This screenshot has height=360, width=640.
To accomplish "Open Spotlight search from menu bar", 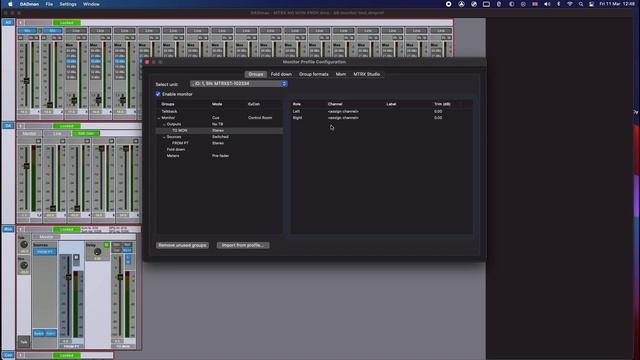I will pos(581,4).
